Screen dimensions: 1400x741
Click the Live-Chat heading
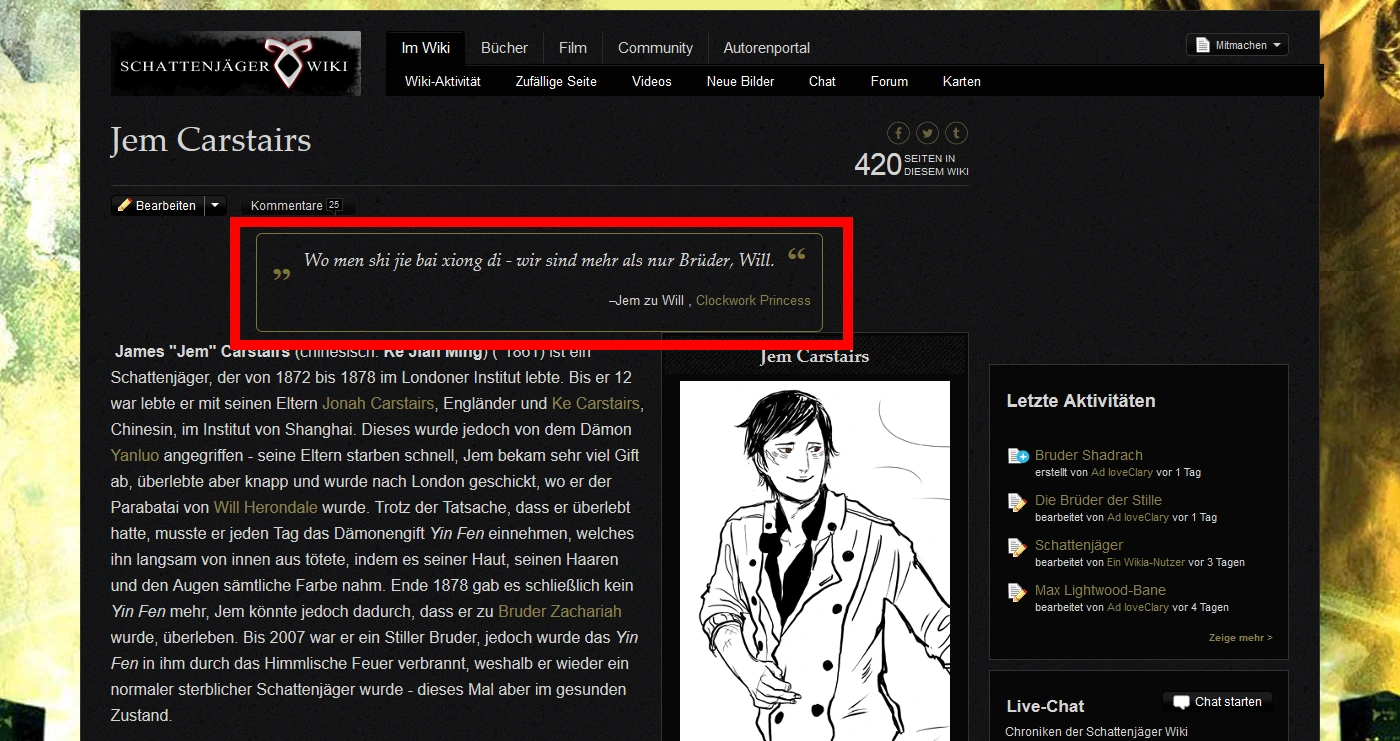[1045, 706]
